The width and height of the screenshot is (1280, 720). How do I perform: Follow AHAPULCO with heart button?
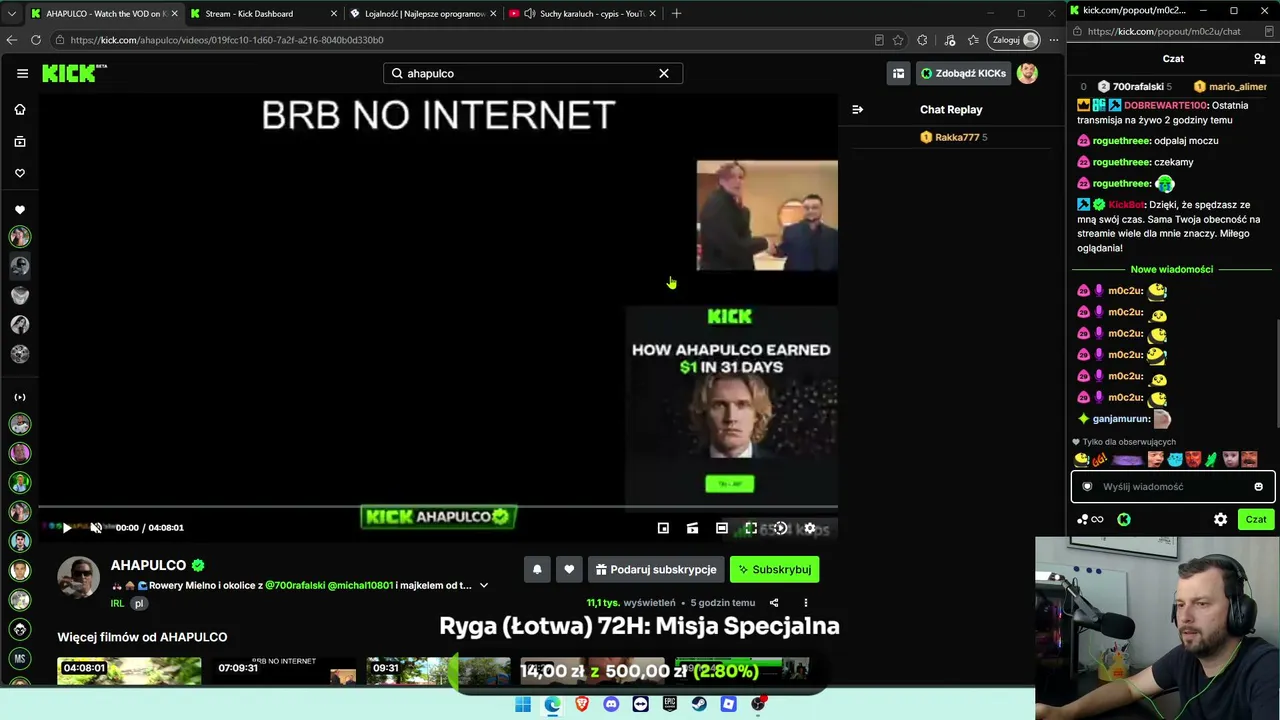(x=569, y=569)
